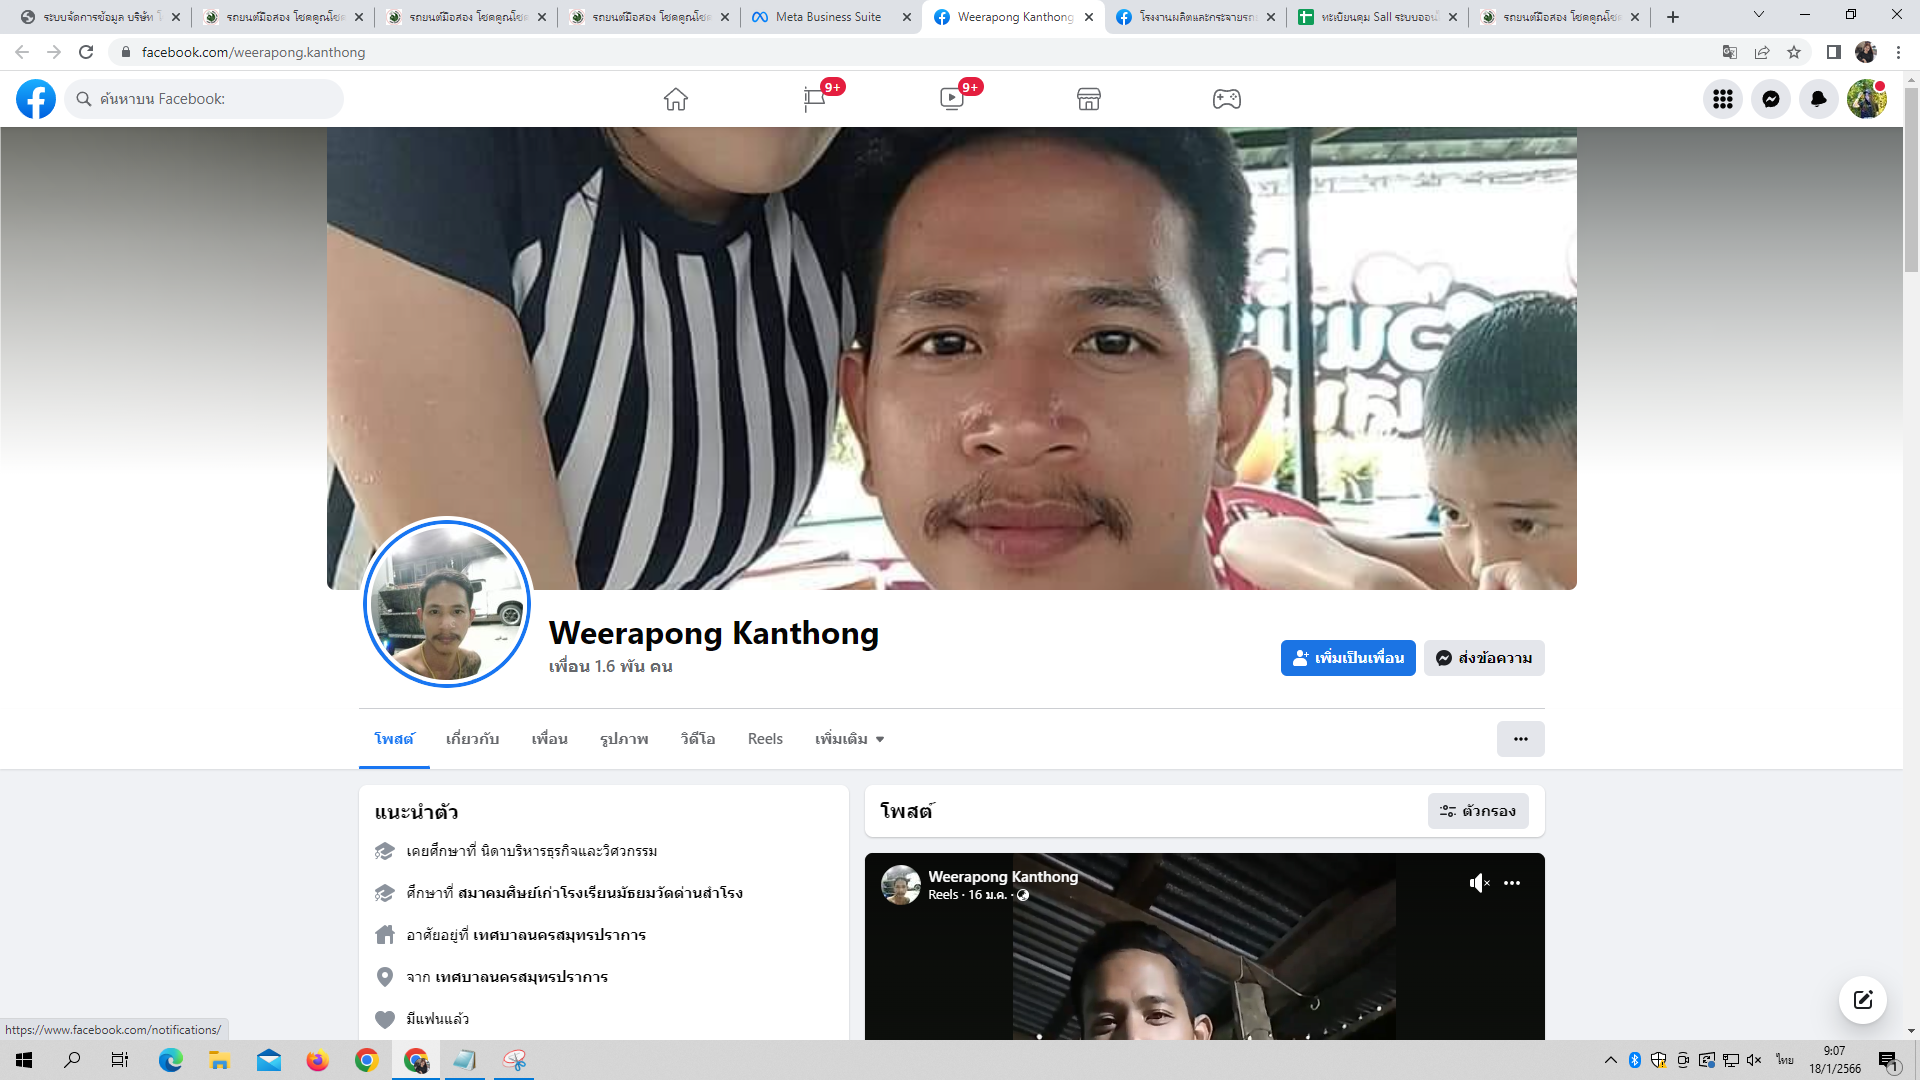Open Marketplace storefront icon
The width and height of the screenshot is (1920, 1080).
(1089, 99)
